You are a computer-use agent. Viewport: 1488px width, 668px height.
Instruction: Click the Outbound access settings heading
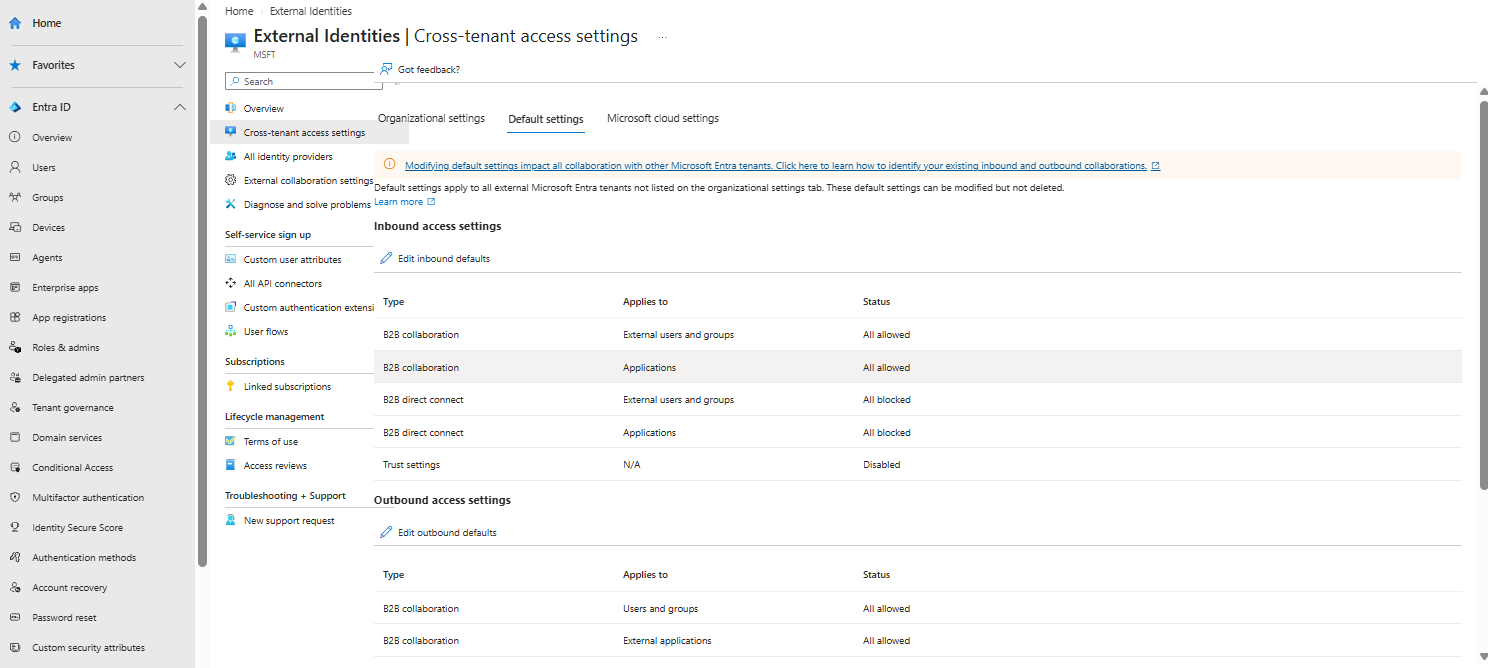442,500
